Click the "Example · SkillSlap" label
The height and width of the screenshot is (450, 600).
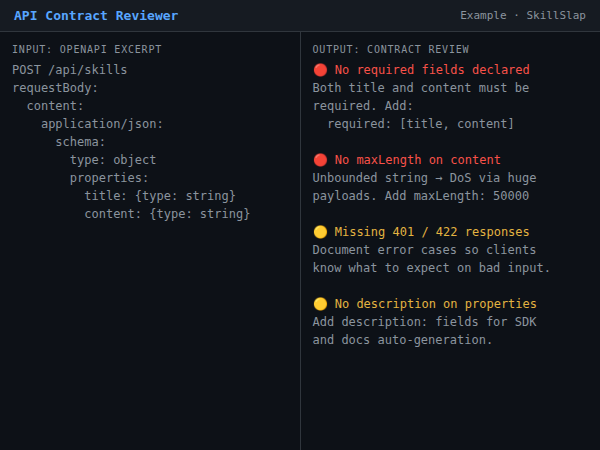coord(523,16)
